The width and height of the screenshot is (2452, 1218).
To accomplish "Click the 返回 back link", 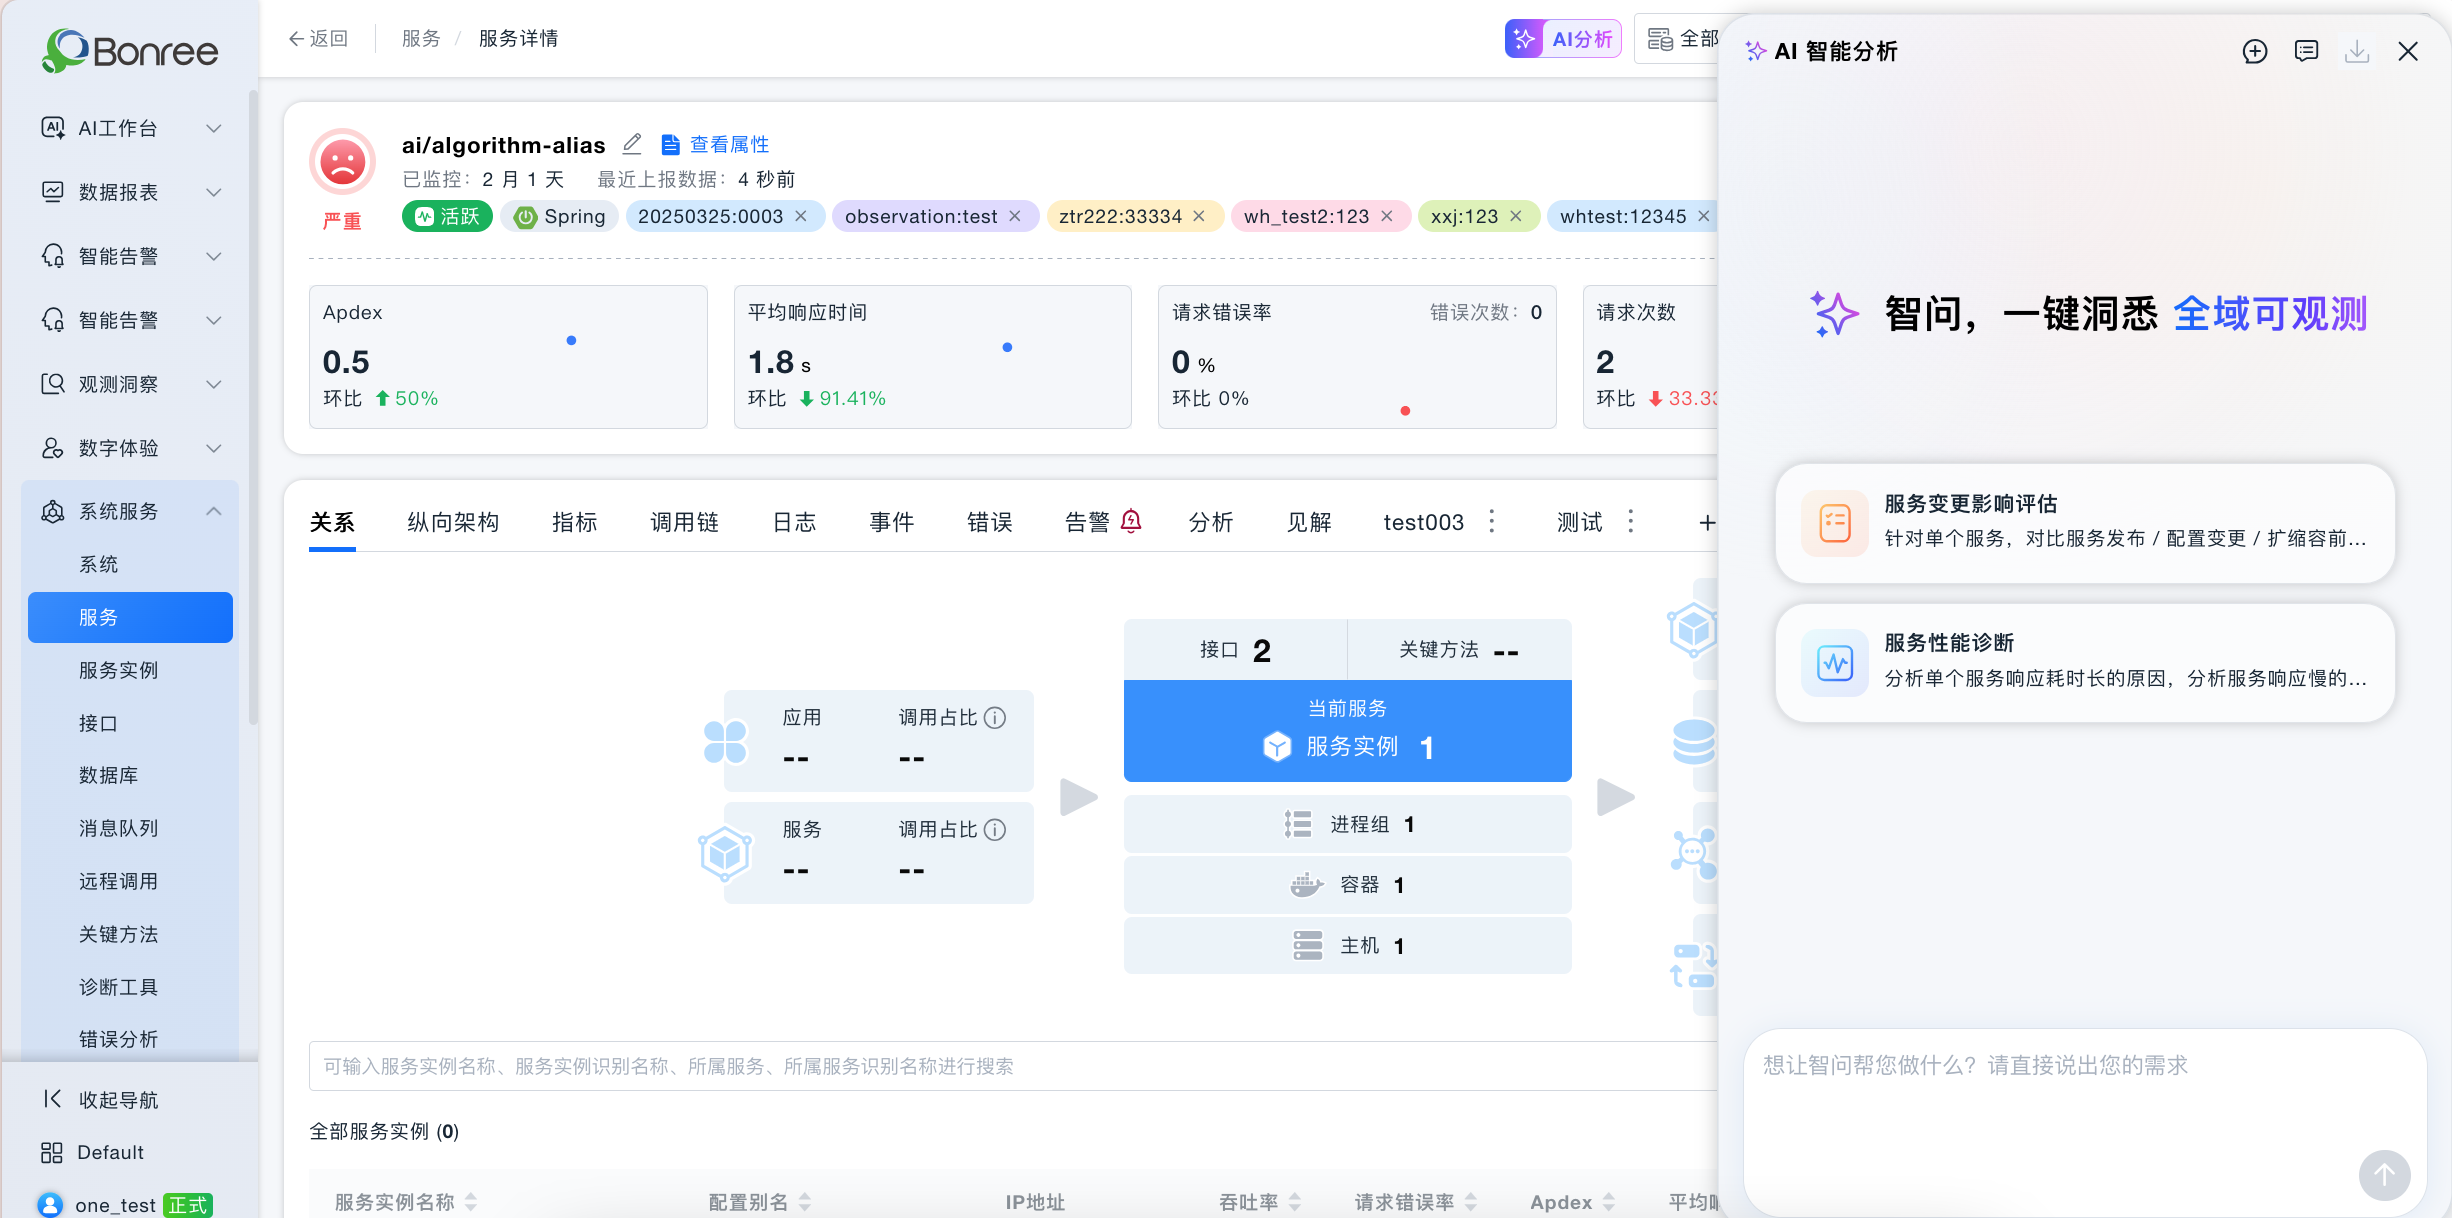I will tap(318, 38).
